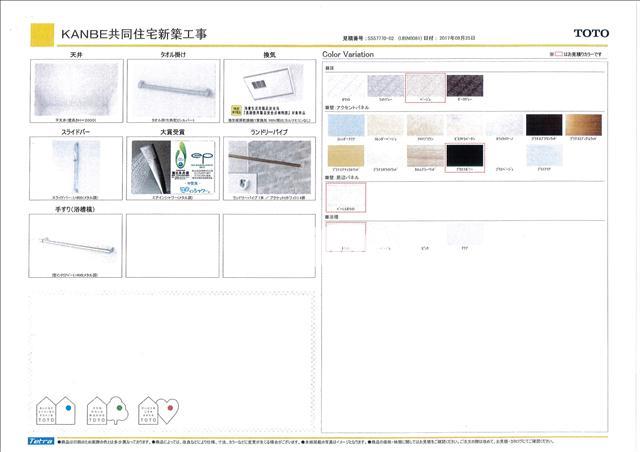Click the TOTO house and heart icon with red dot

(x=158, y=410)
